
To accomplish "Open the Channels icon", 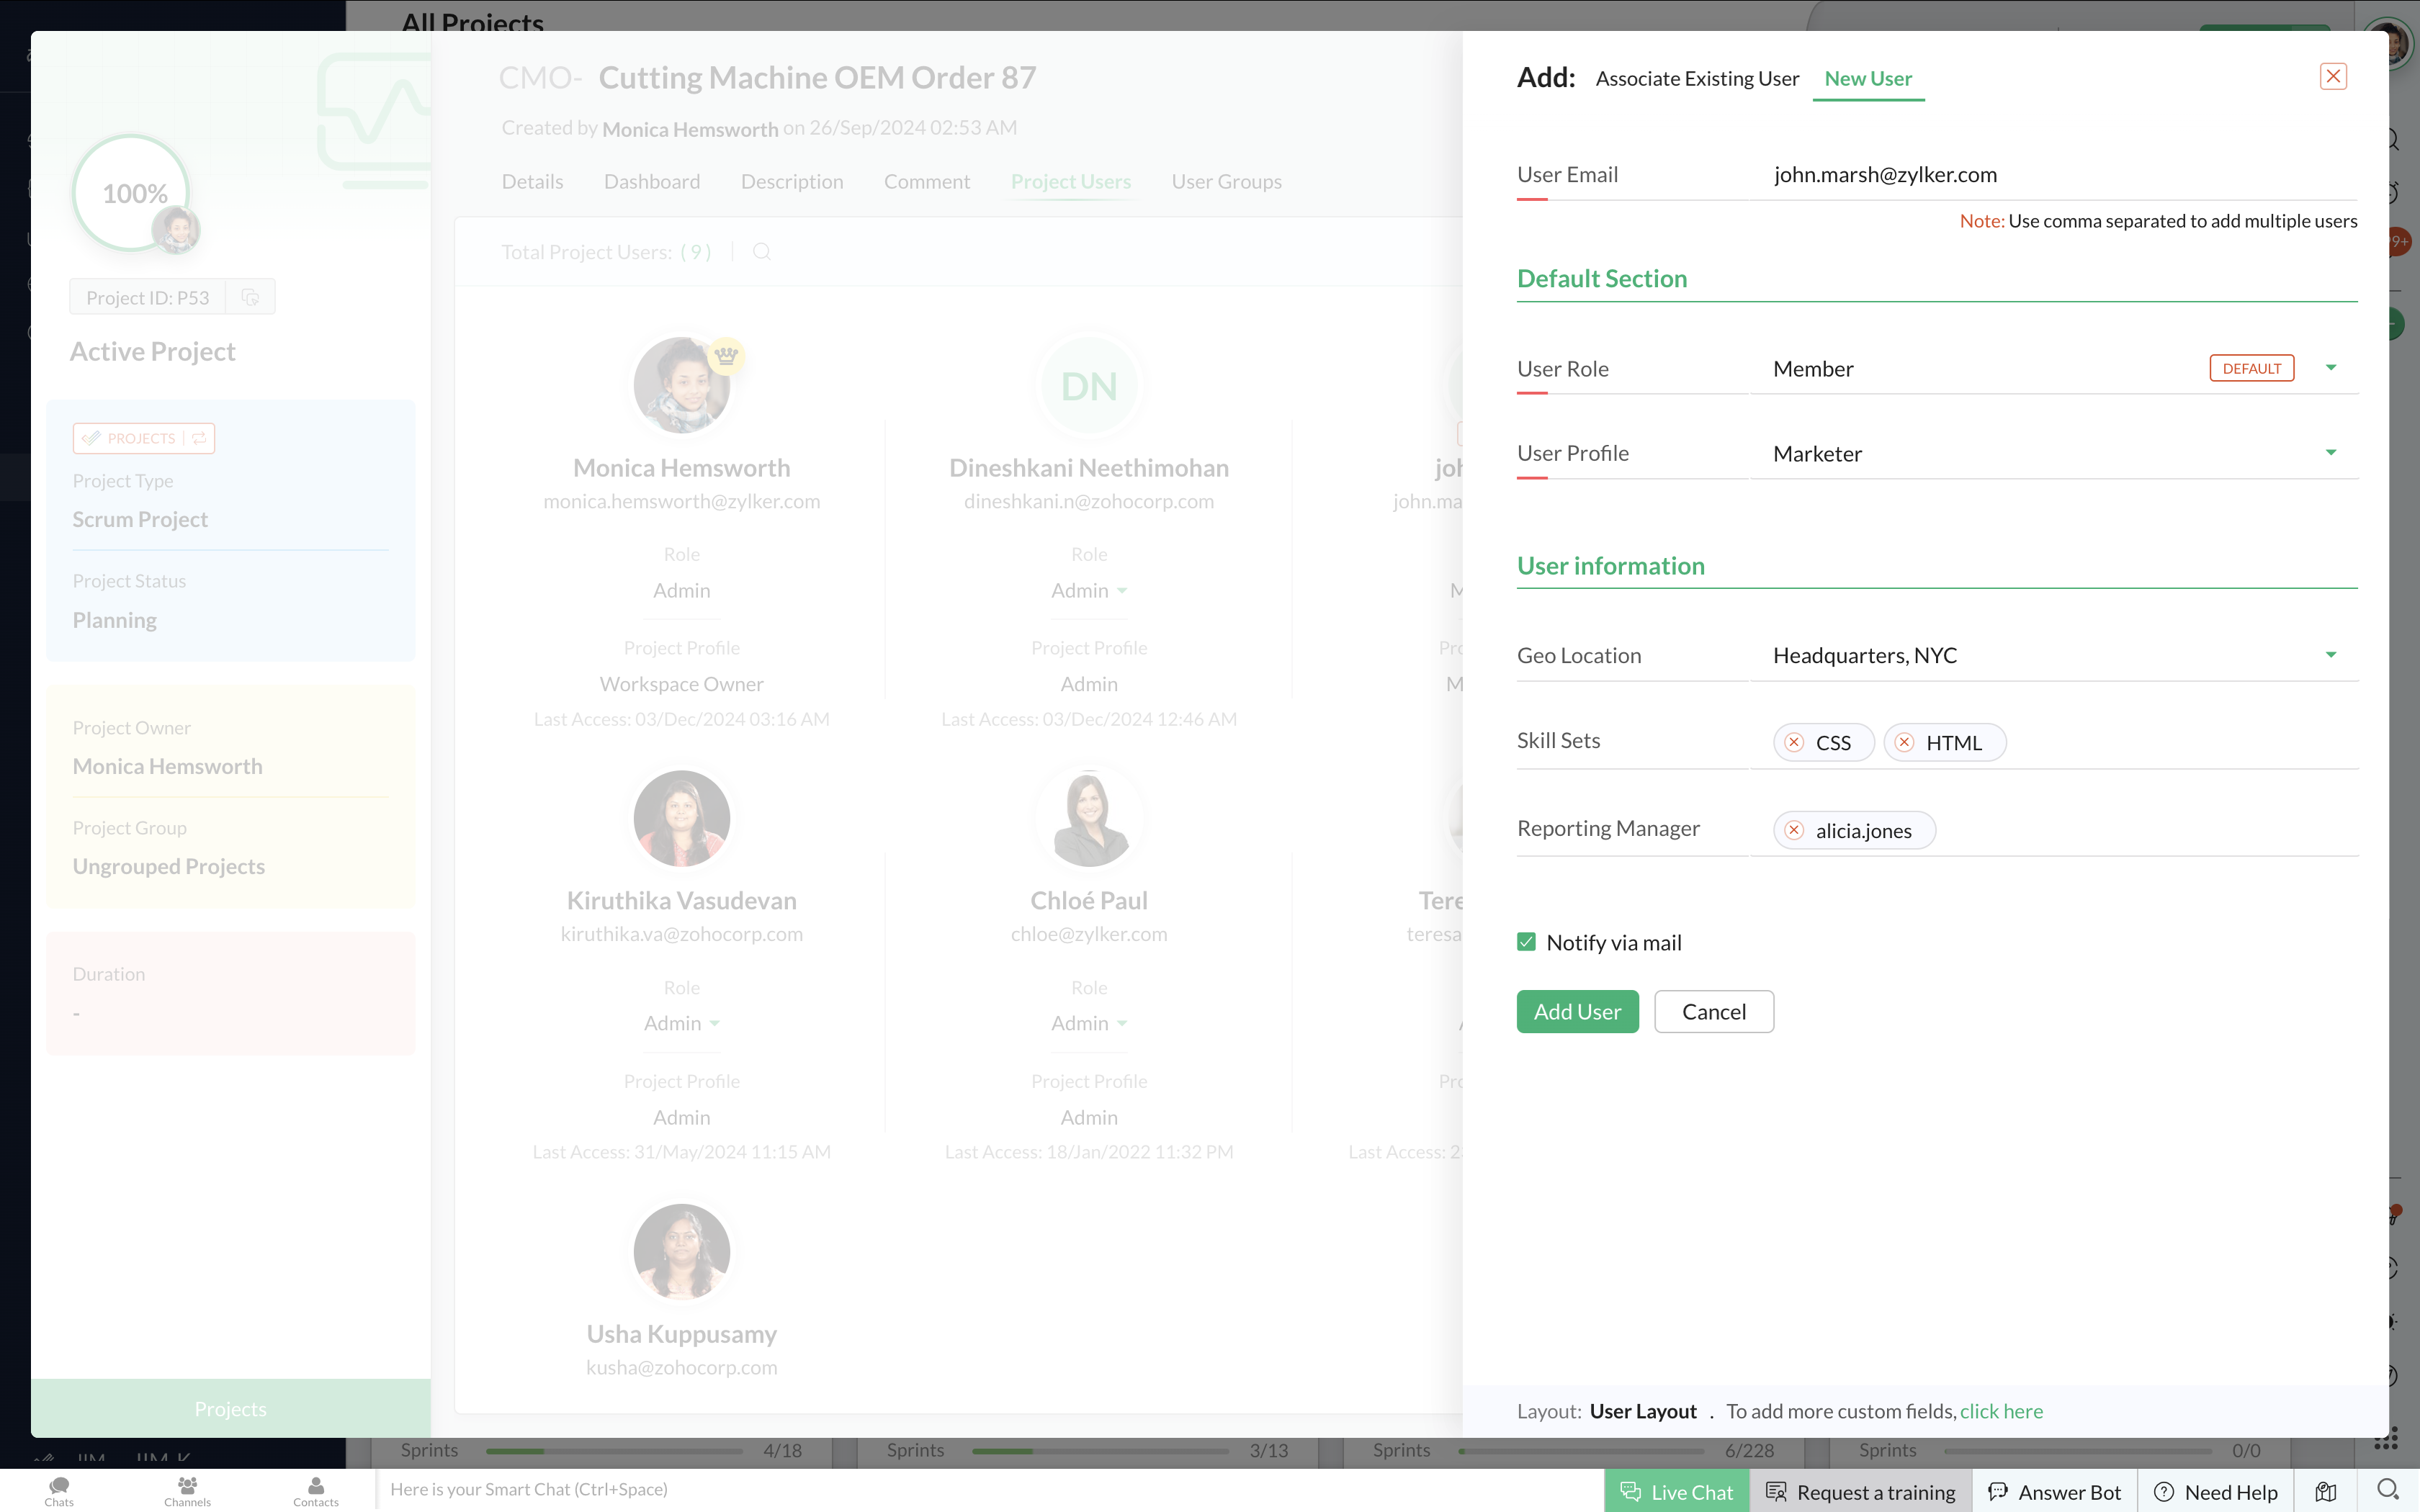I will 187,1490.
